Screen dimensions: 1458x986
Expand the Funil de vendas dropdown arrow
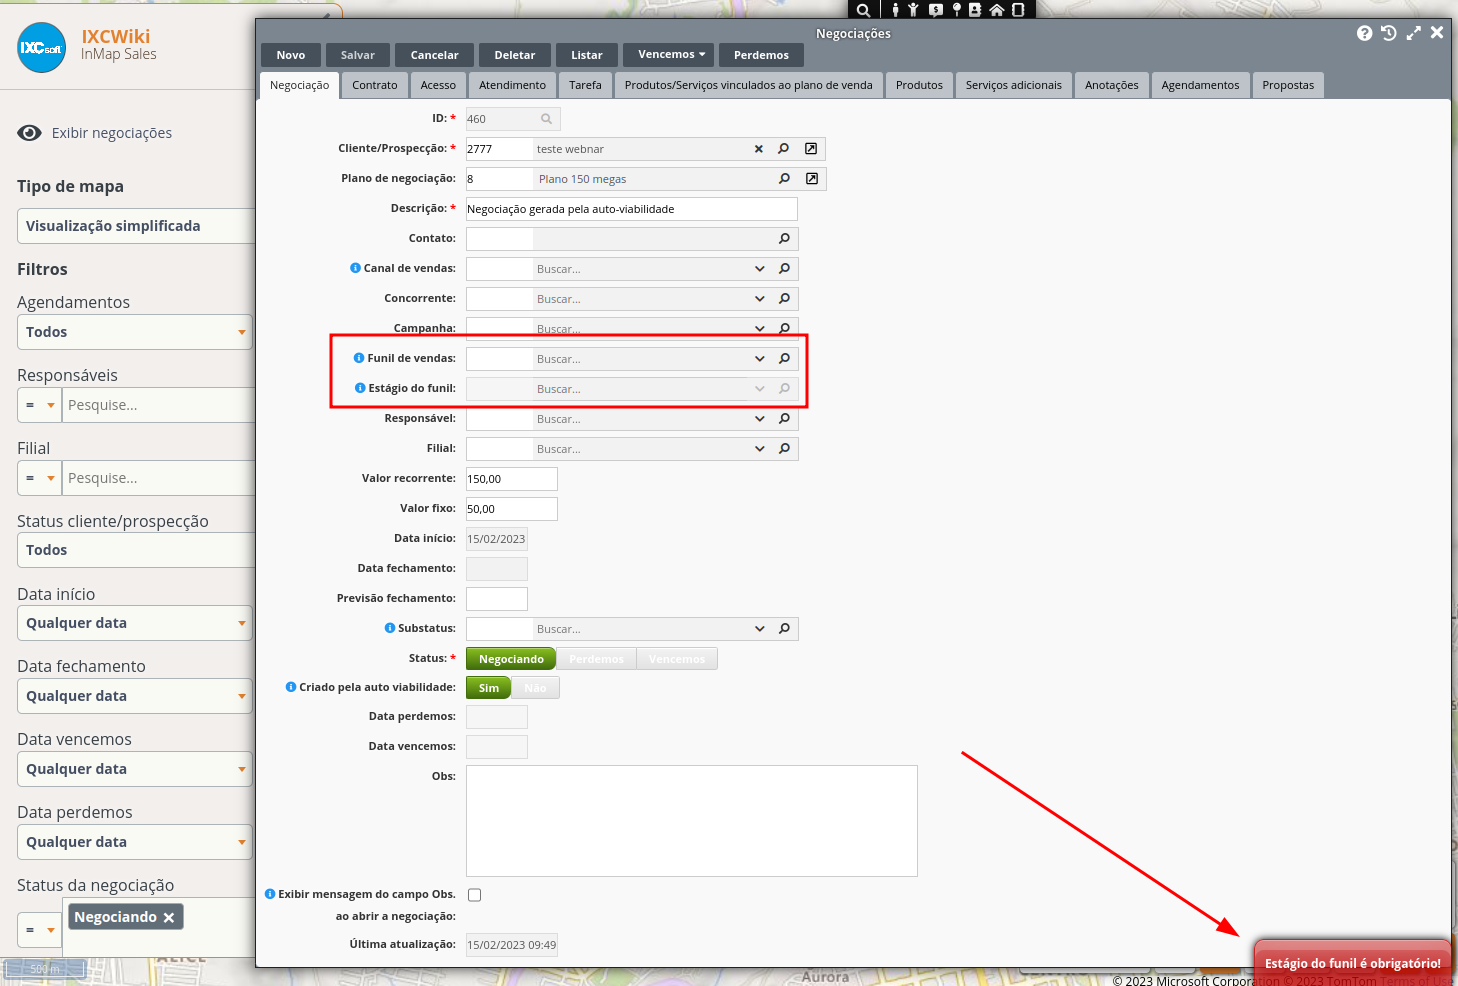[760, 359]
